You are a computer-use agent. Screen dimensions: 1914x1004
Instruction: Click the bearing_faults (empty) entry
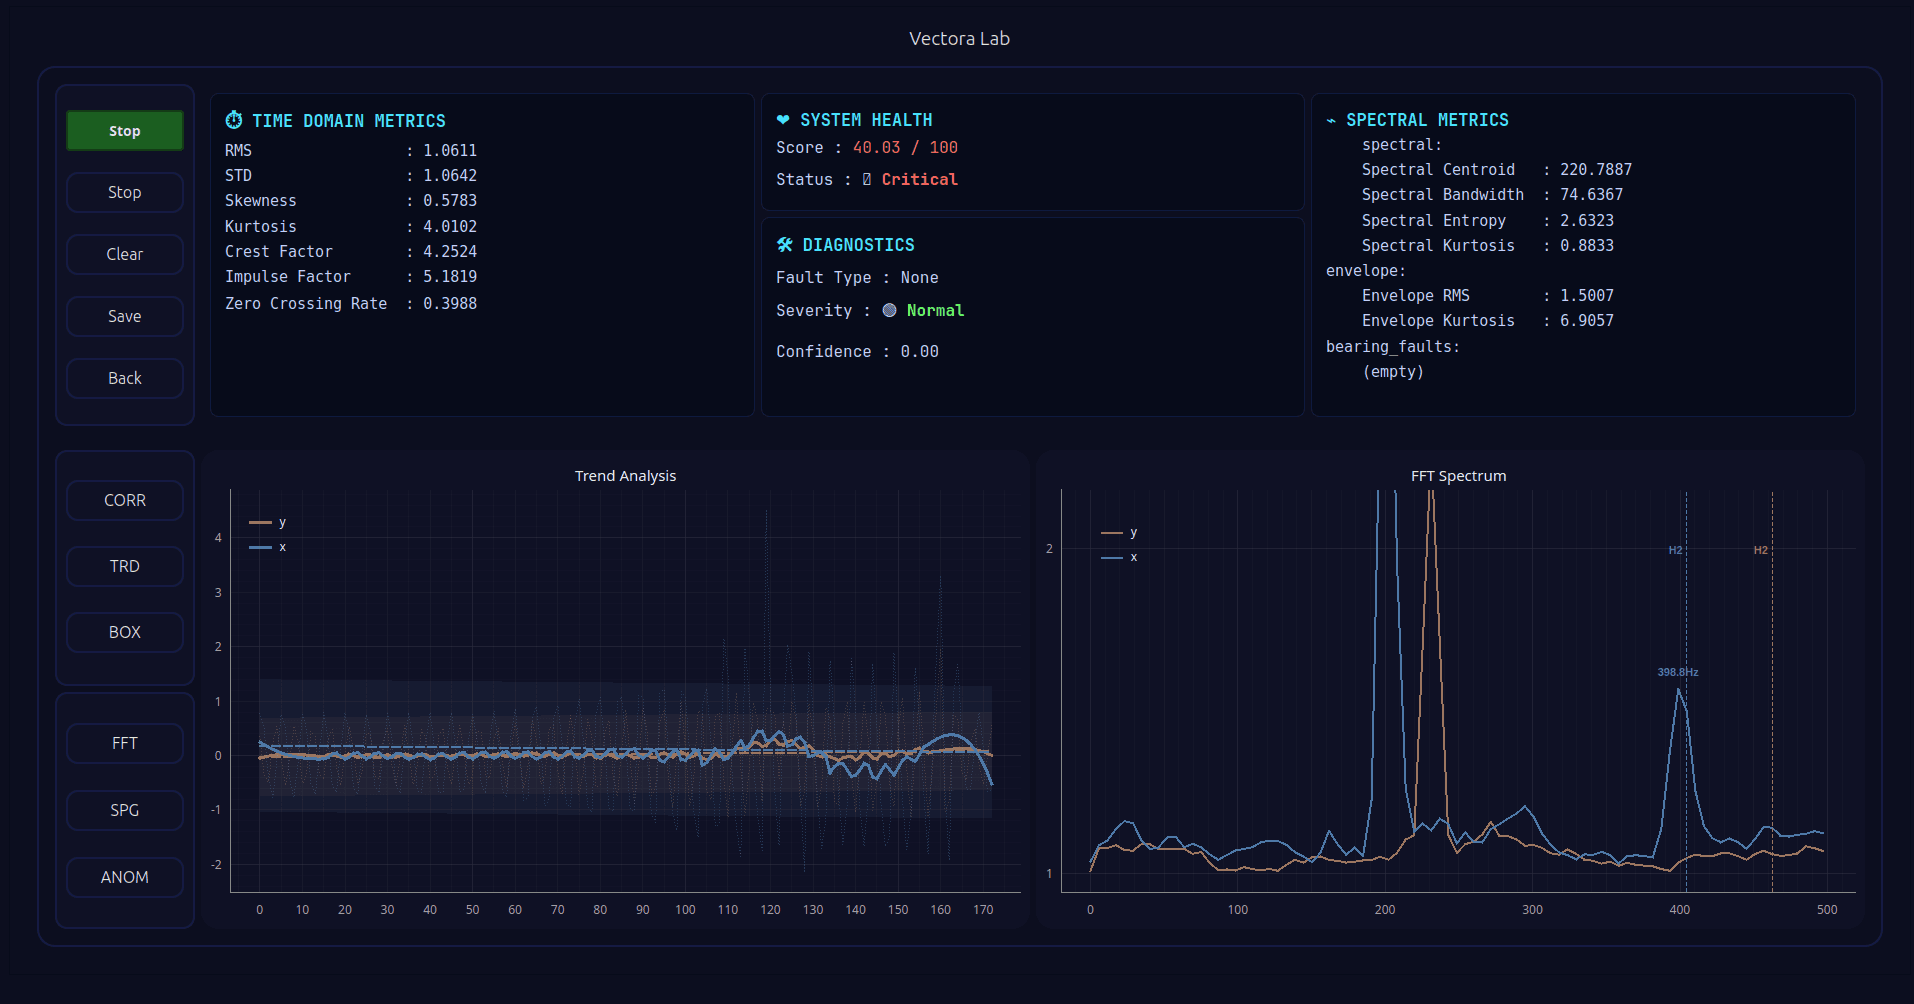1393,372
